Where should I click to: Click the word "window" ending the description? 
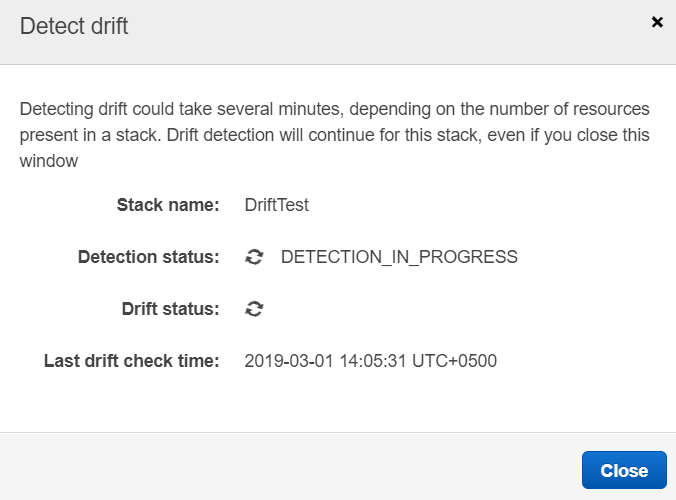point(49,160)
